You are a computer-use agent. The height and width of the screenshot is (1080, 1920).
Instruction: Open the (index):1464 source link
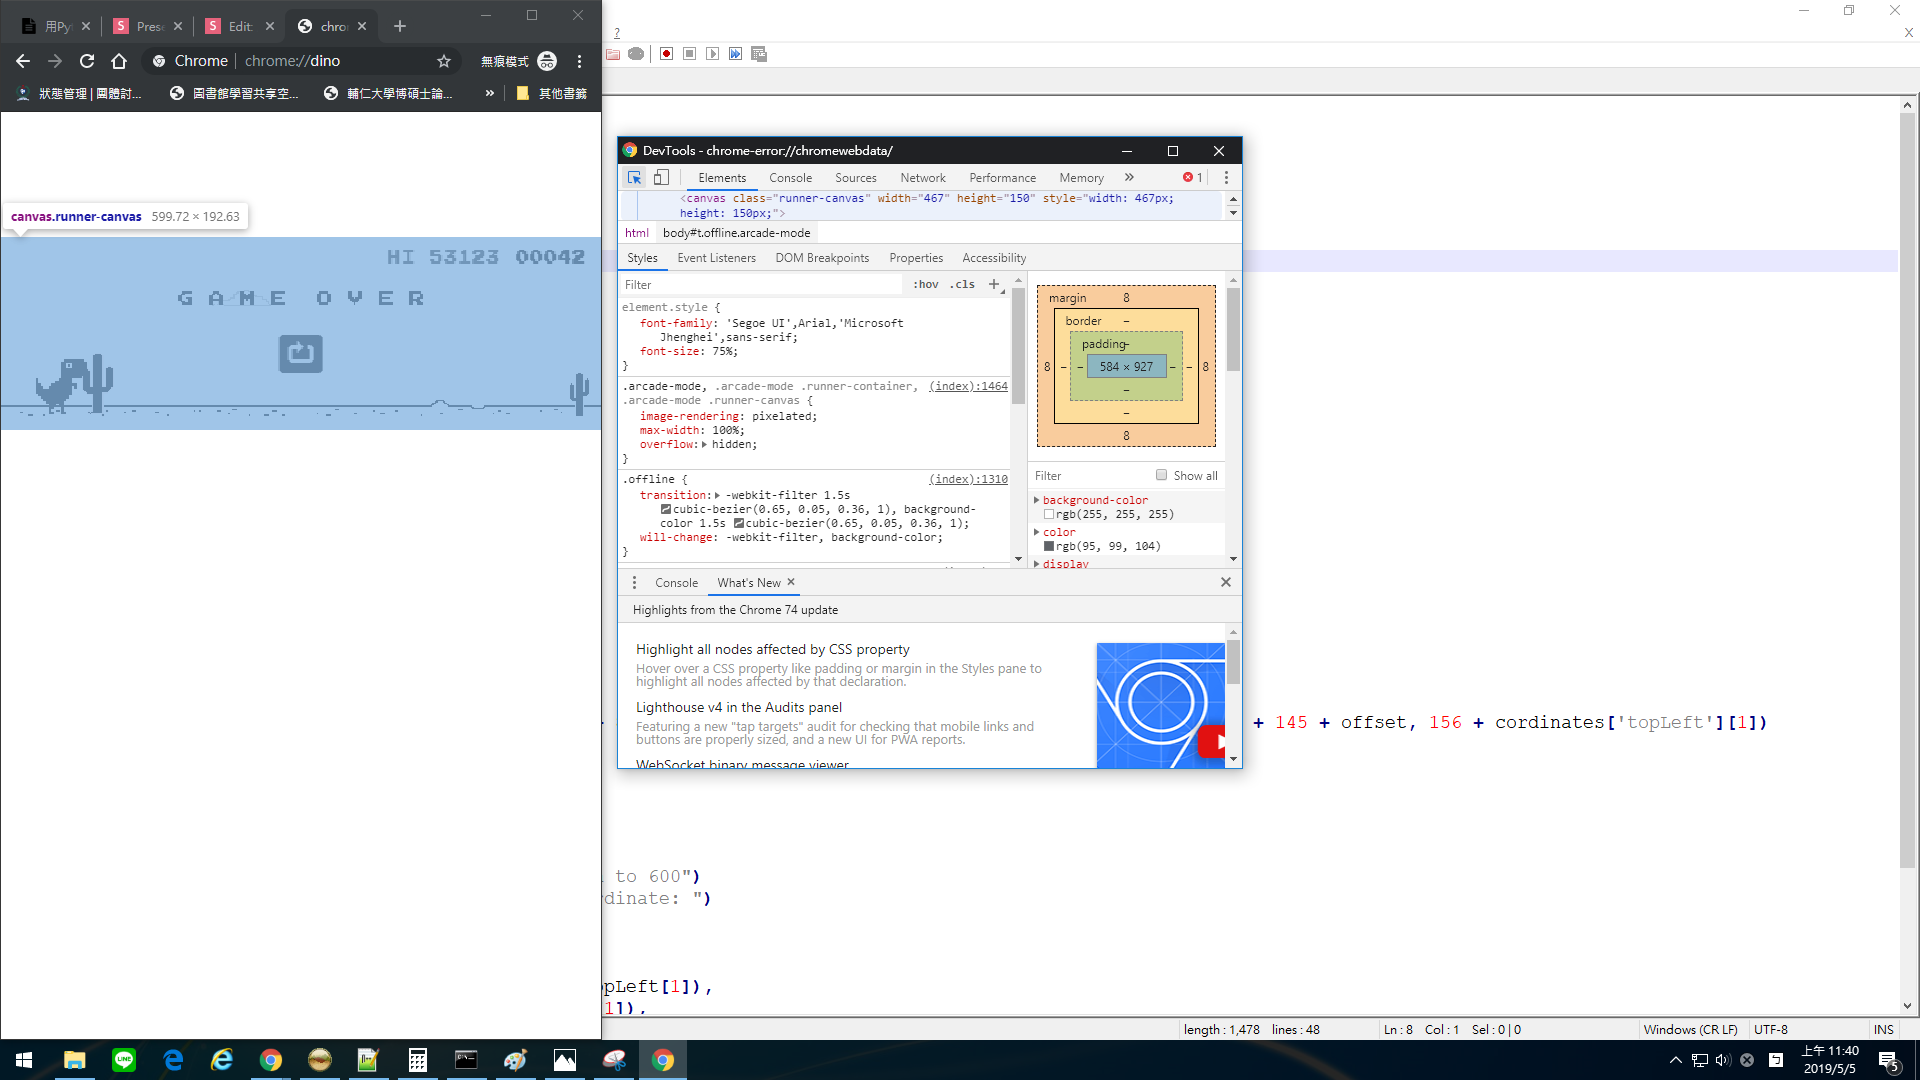(967, 386)
